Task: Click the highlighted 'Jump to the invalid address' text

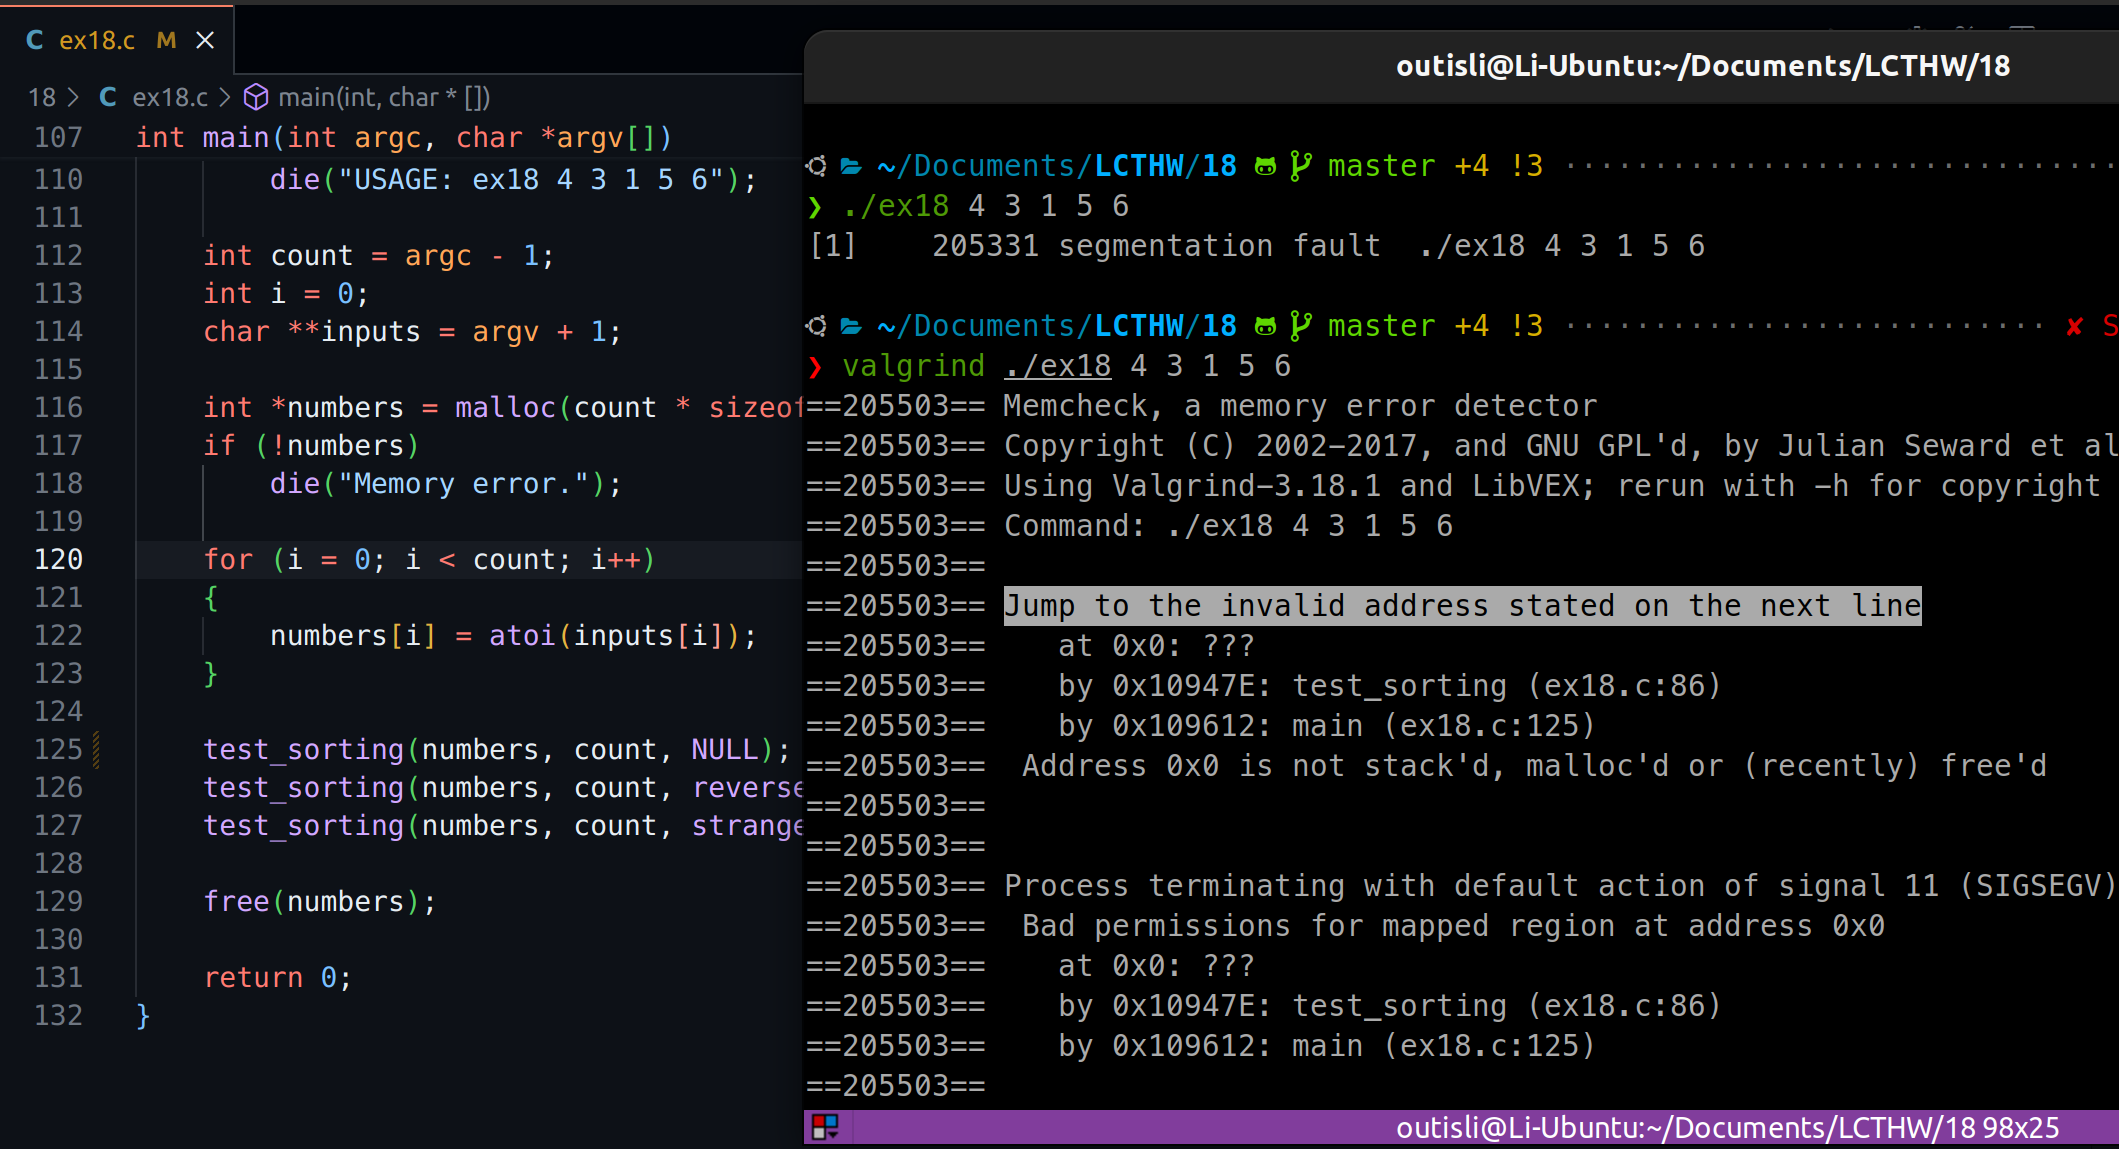Action: (x=1462, y=606)
